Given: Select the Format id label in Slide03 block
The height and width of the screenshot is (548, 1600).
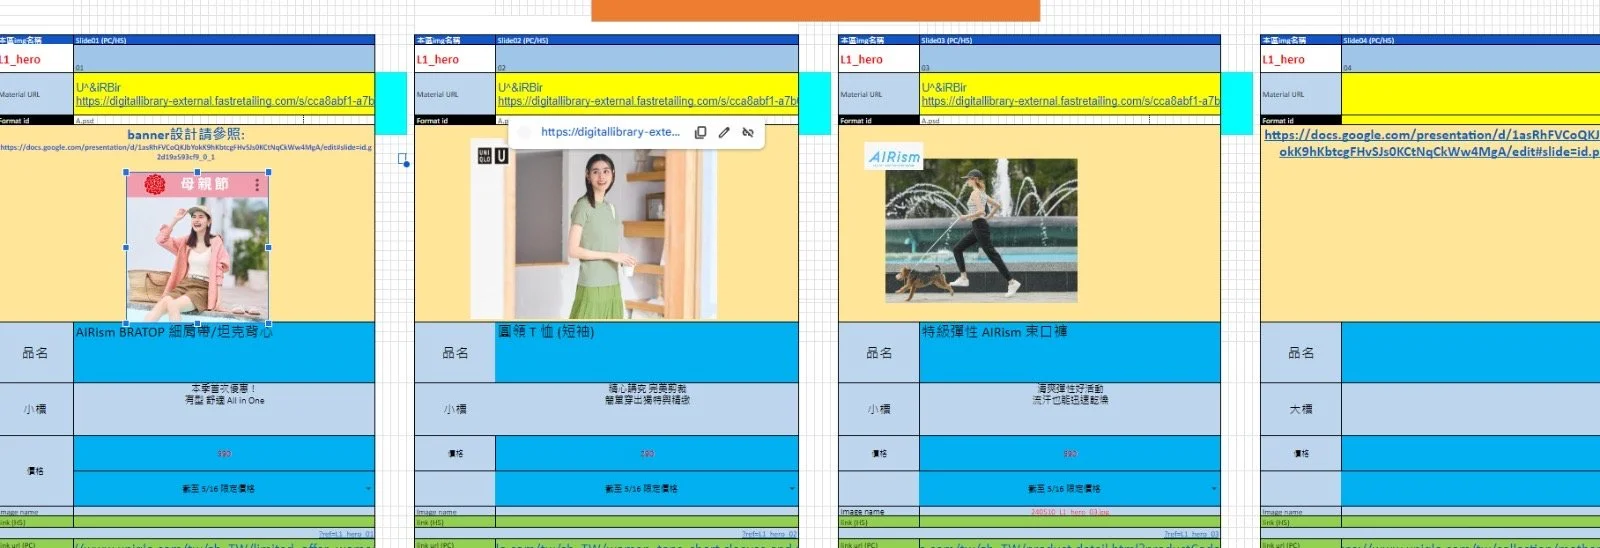Looking at the screenshot, I should 879,120.
